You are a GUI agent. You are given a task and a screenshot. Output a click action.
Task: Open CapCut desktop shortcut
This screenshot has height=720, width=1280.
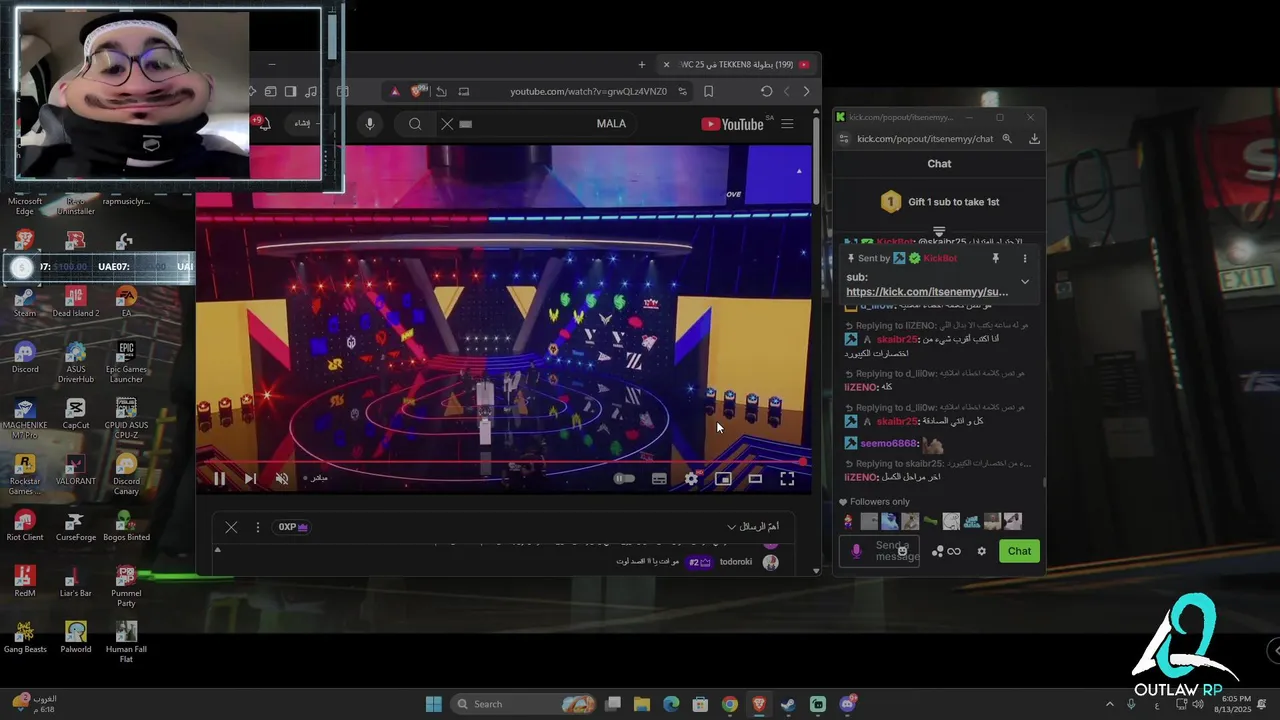click(x=75, y=413)
